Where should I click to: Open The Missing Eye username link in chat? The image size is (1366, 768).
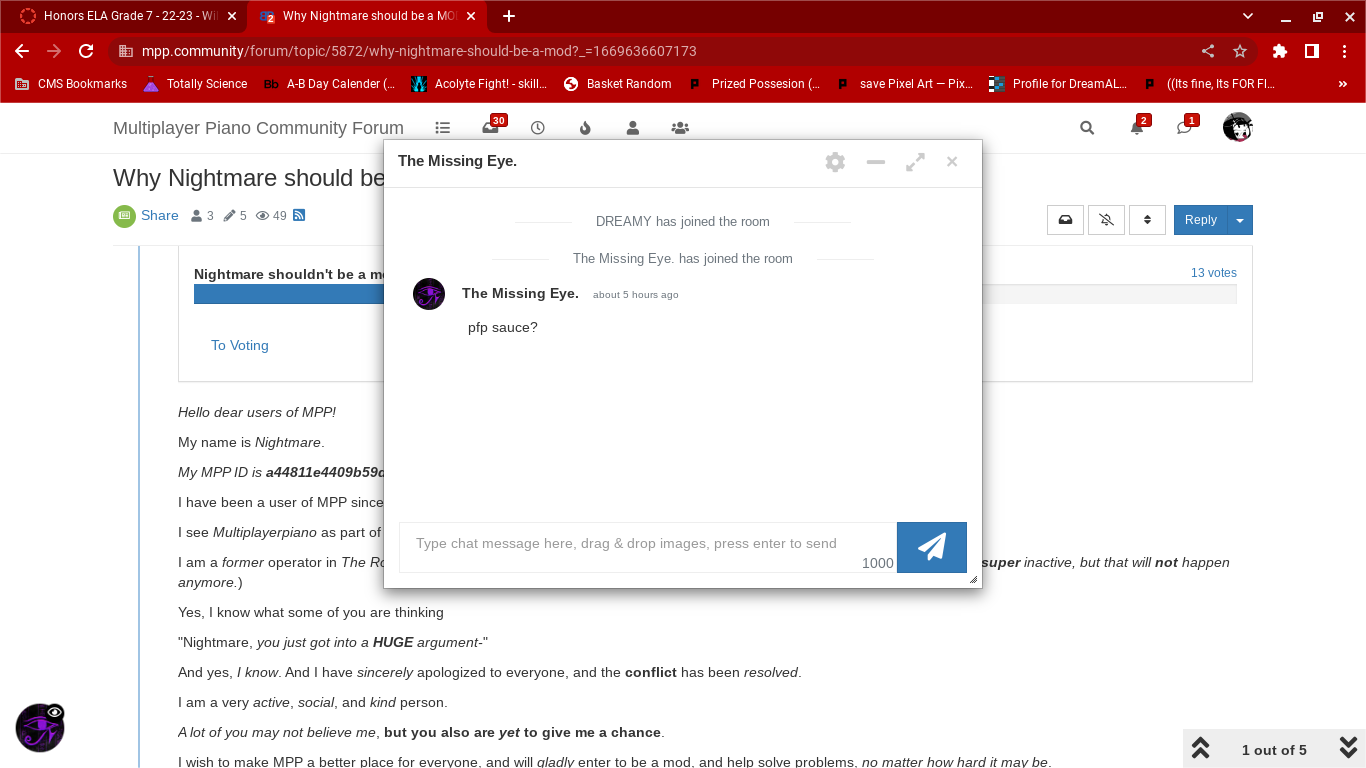click(x=520, y=293)
